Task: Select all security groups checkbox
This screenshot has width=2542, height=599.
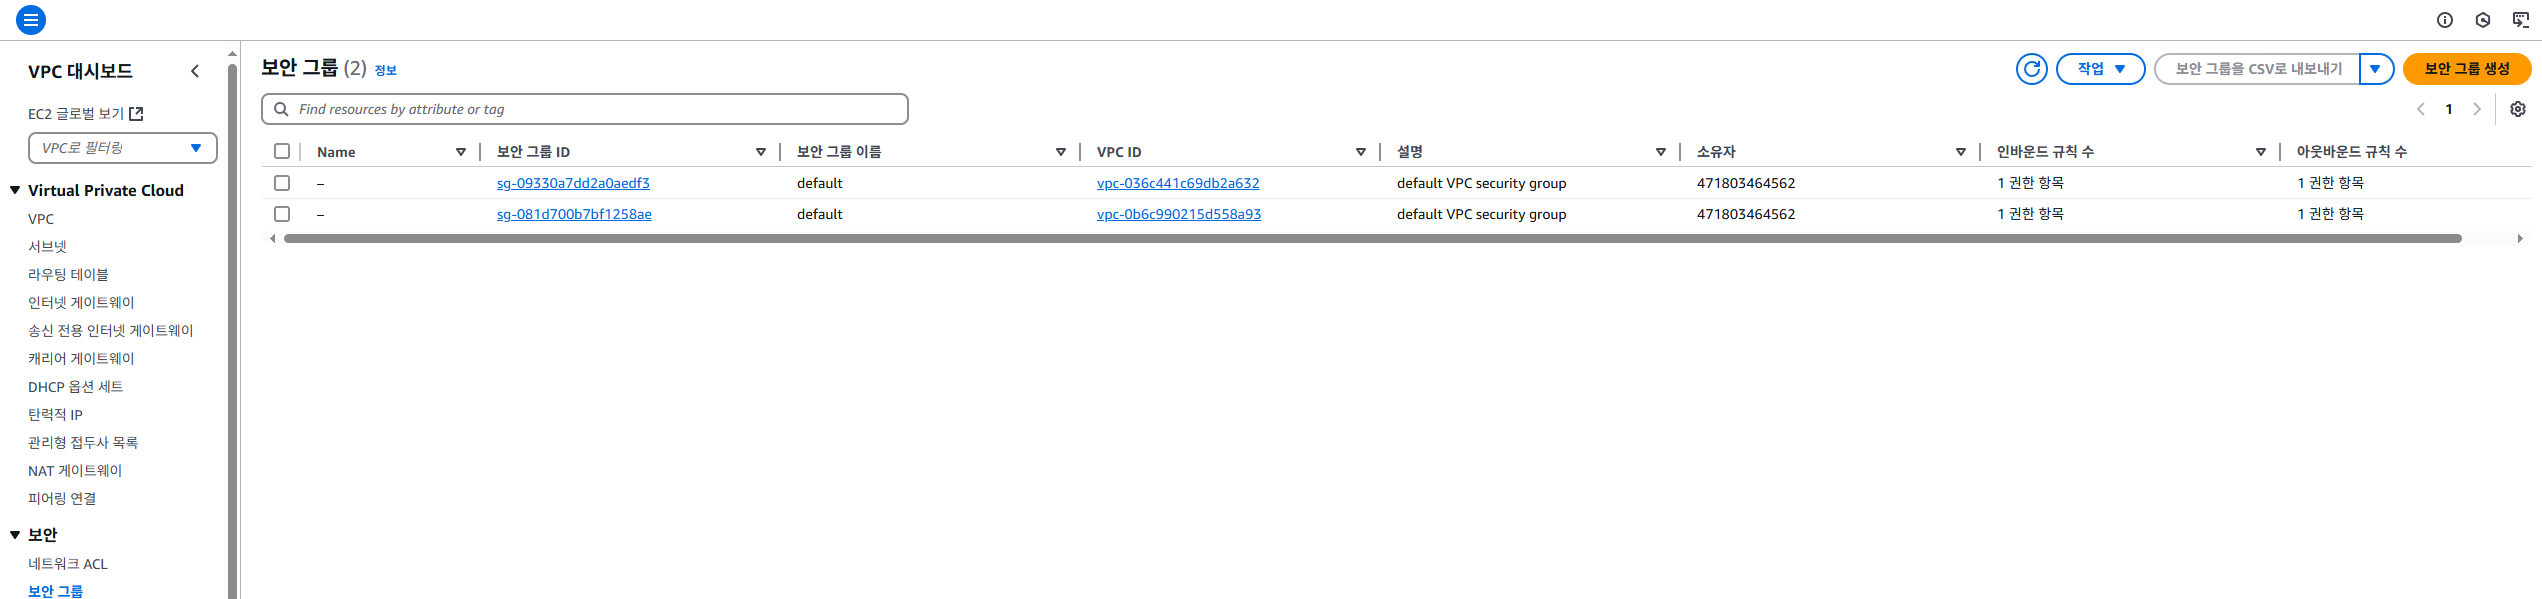Action: [x=282, y=151]
